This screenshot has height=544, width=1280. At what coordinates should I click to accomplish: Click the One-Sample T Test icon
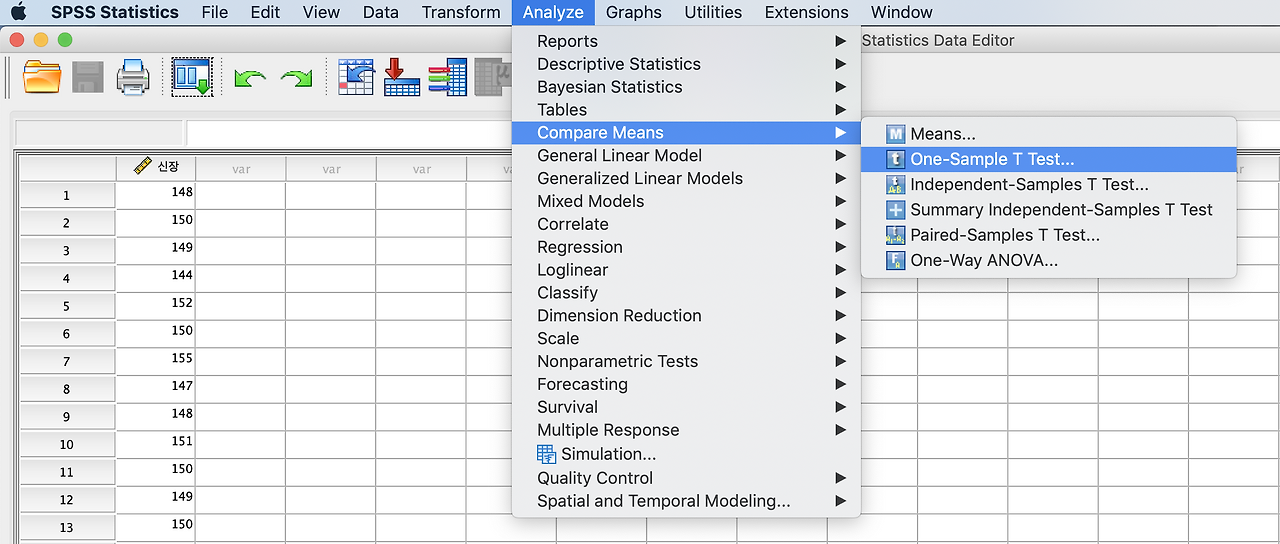(x=895, y=159)
